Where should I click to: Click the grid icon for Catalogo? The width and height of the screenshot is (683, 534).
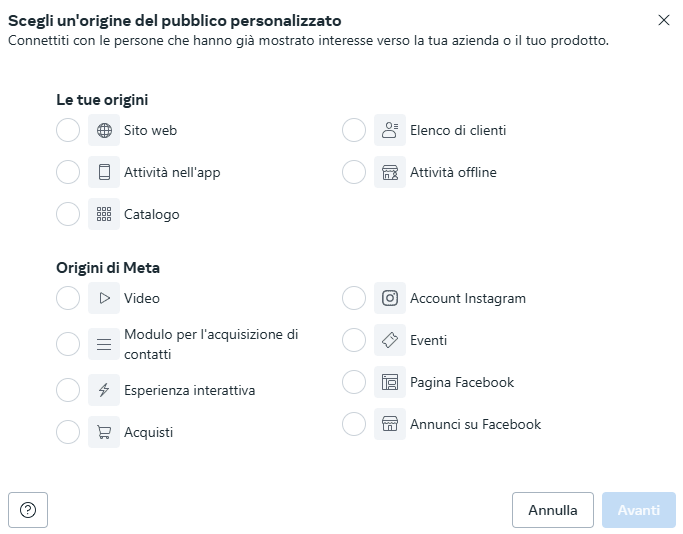[104, 215]
